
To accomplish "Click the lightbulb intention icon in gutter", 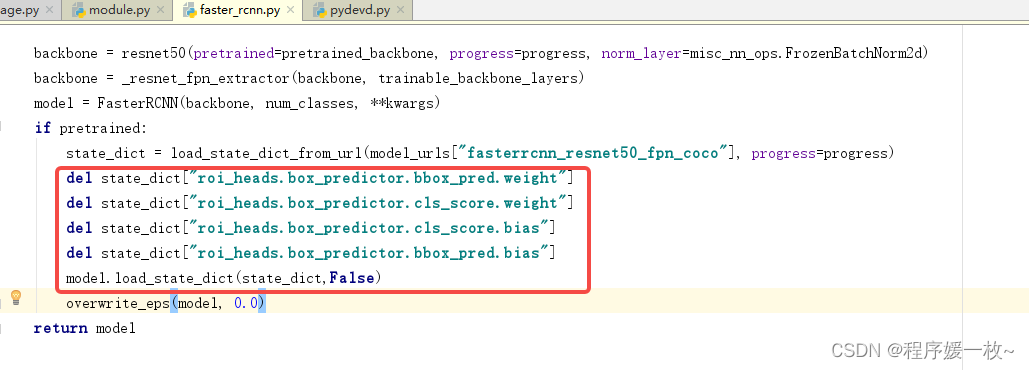I will click(16, 298).
